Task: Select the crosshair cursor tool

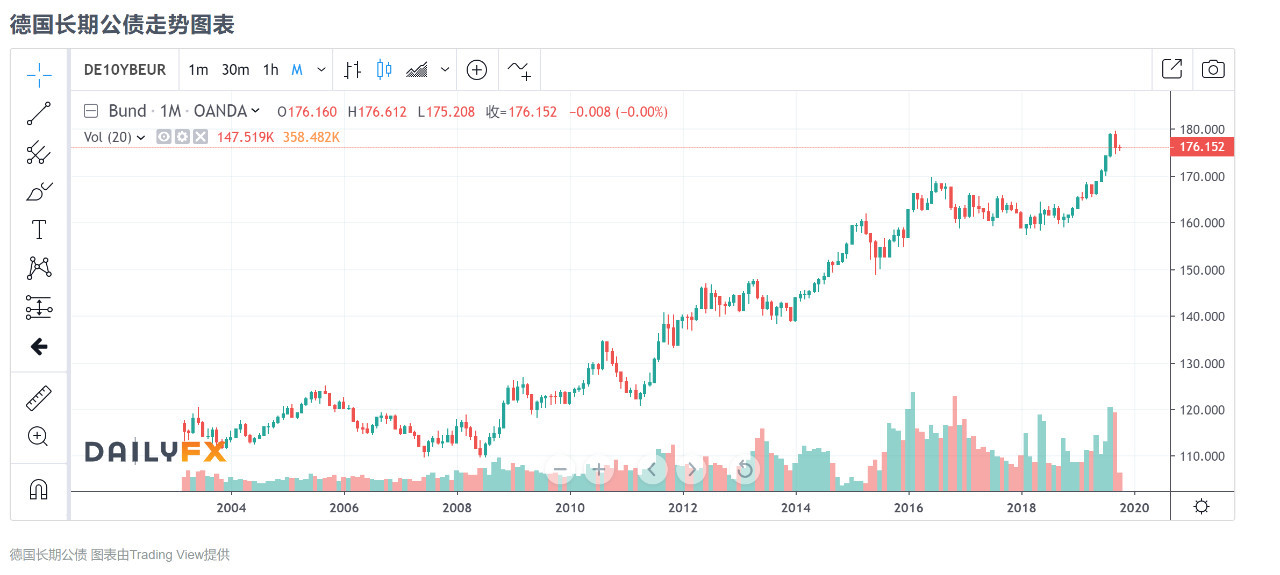Action: point(39,74)
